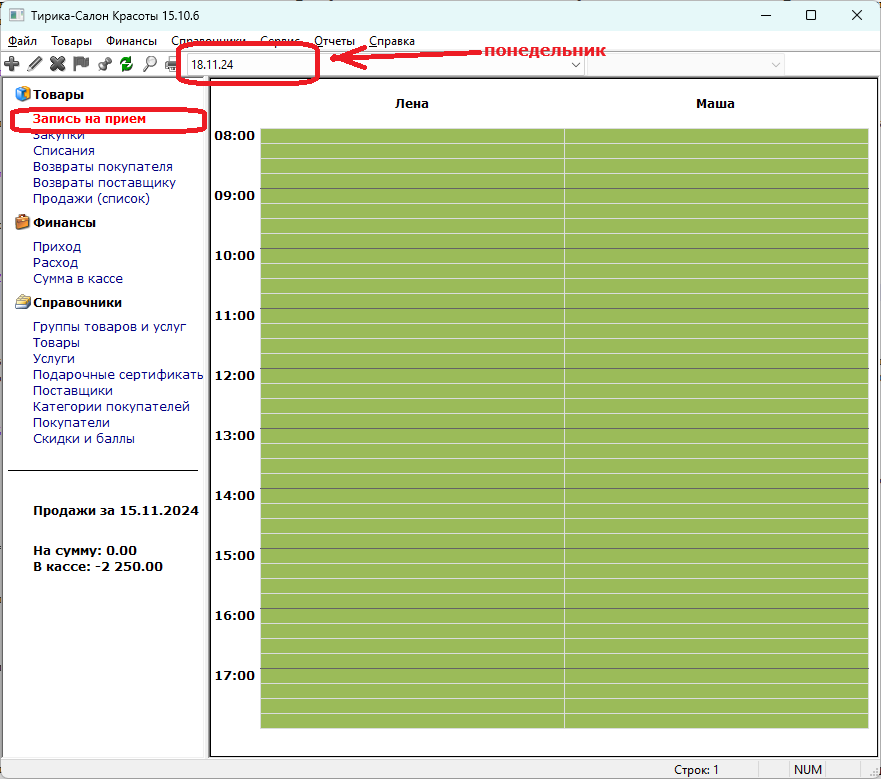The height and width of the screenshot is (779, 881).
Task: Select Маша's 13:00 appointment slot
Action: (x=716, y=436)
